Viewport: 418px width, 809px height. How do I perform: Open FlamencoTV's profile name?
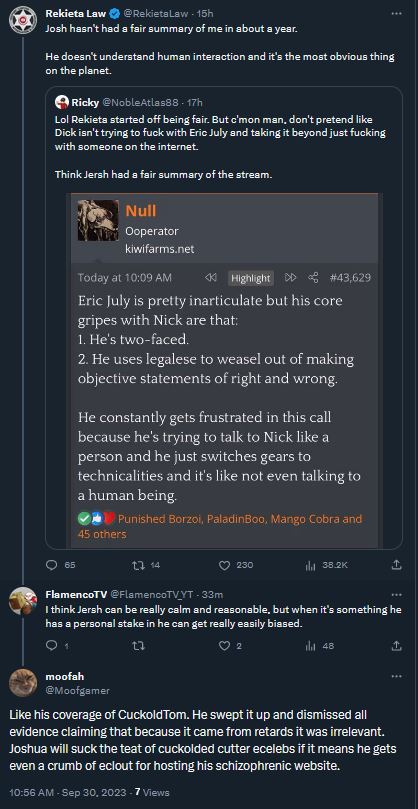76,595
